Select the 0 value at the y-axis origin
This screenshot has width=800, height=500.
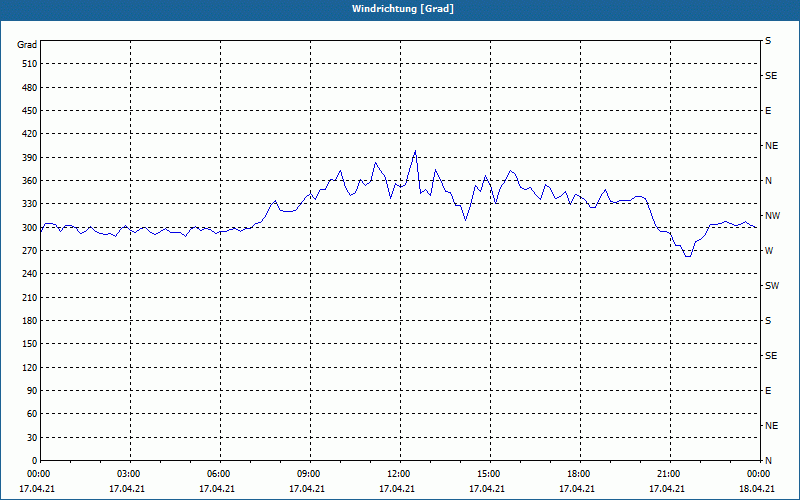[x=35, y=461]
